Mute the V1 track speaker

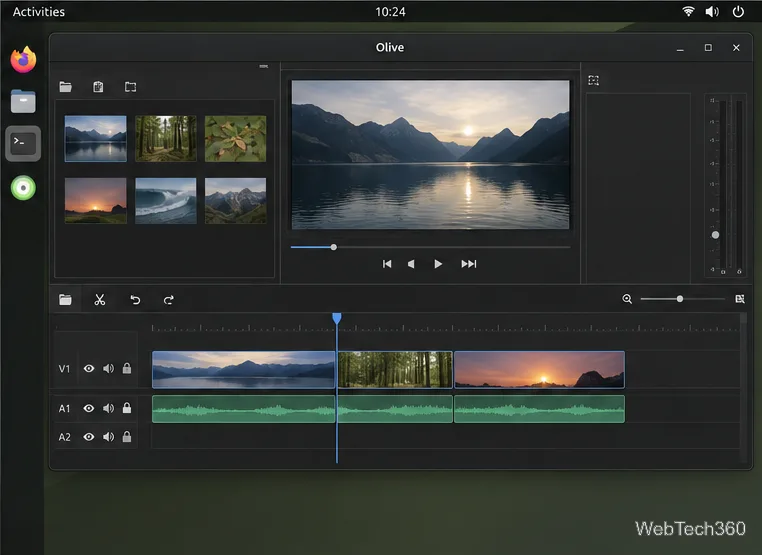pos(108,368)
